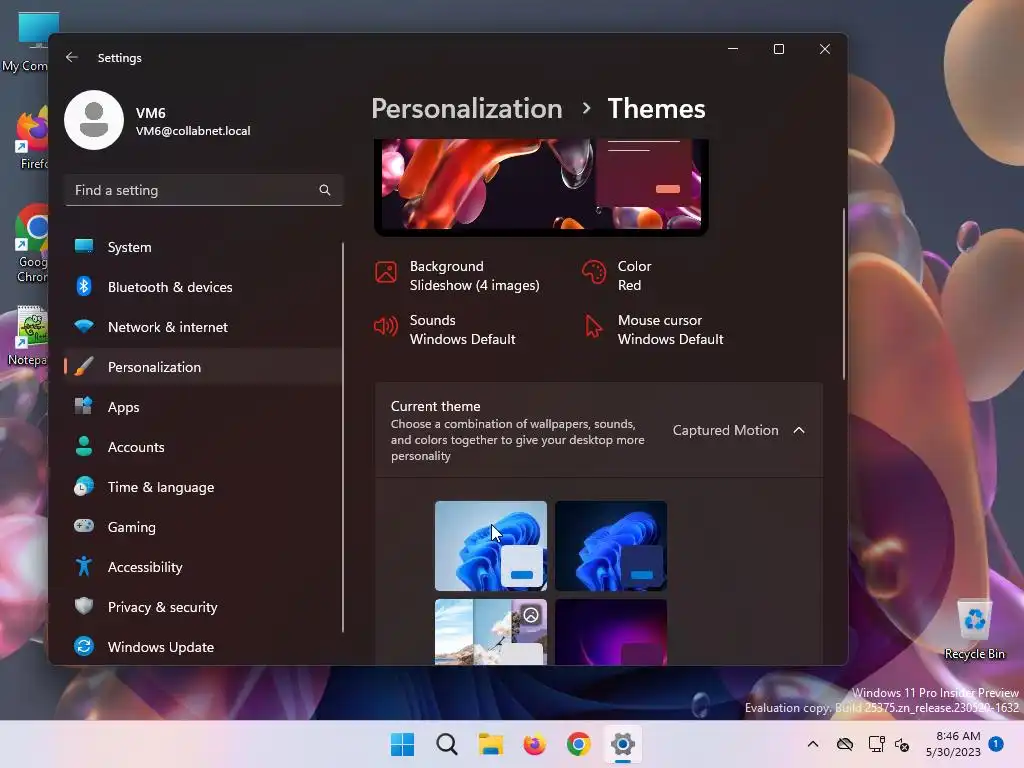Open Sounds Windows Default setting
Image resolution: width=1024 pixels, height=768 pixels.
pyautogui.click(x=445, y=330)
